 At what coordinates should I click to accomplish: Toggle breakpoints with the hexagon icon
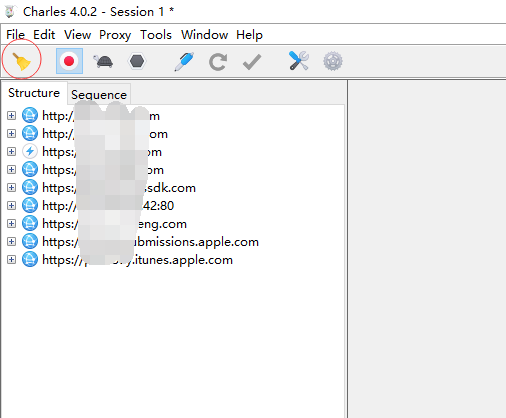pos(137,61)
